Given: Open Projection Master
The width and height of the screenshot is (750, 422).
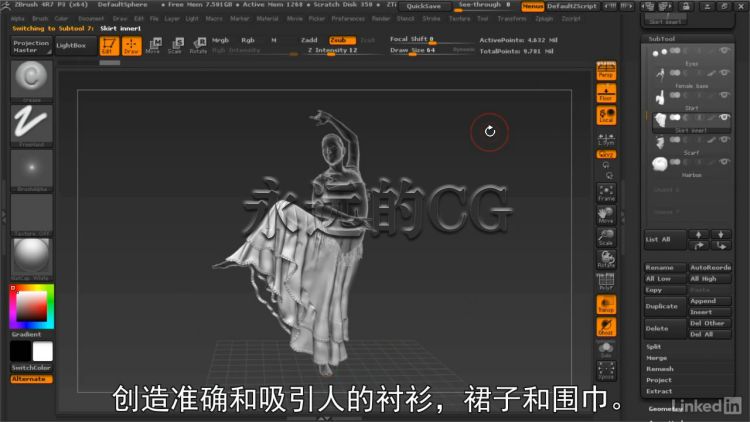Looking at the screenshot, I should (x=31, y=46).
